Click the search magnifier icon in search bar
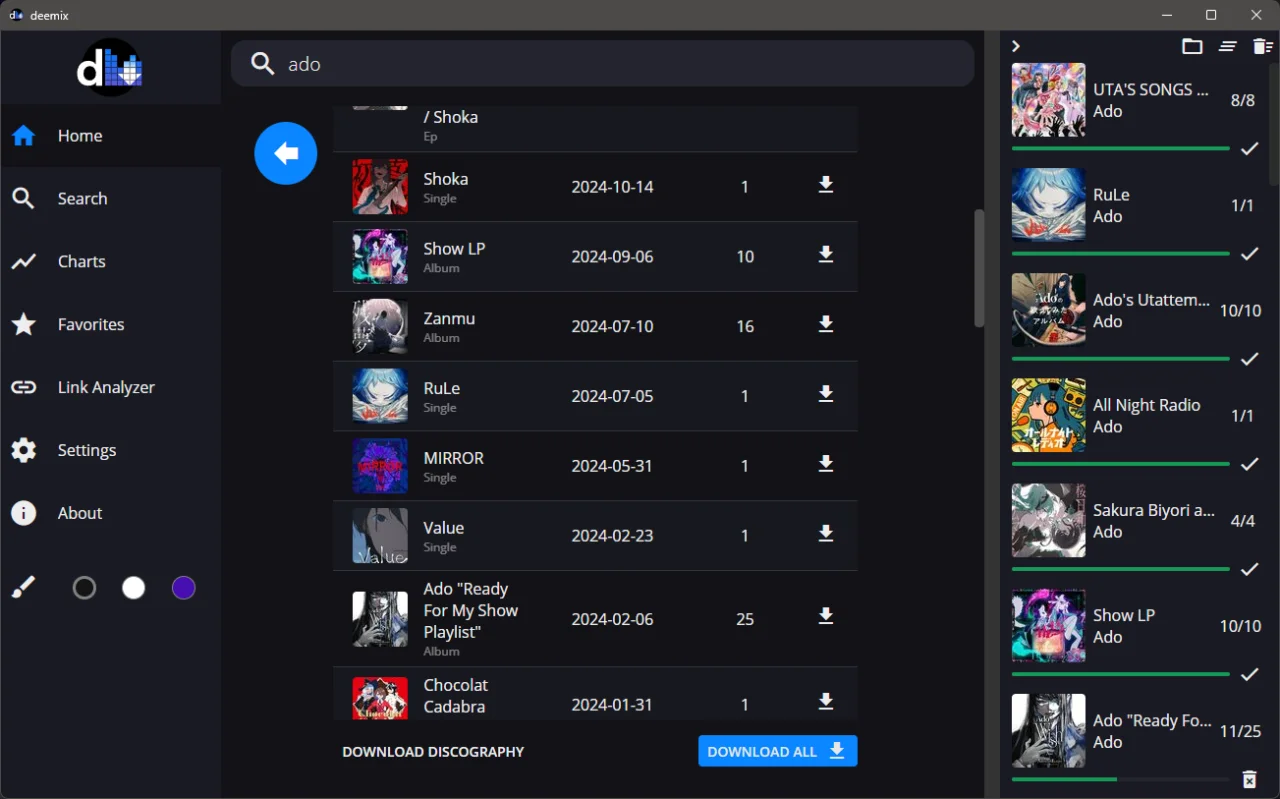This screenshot has height=799, width=1280. click(263, 64)
